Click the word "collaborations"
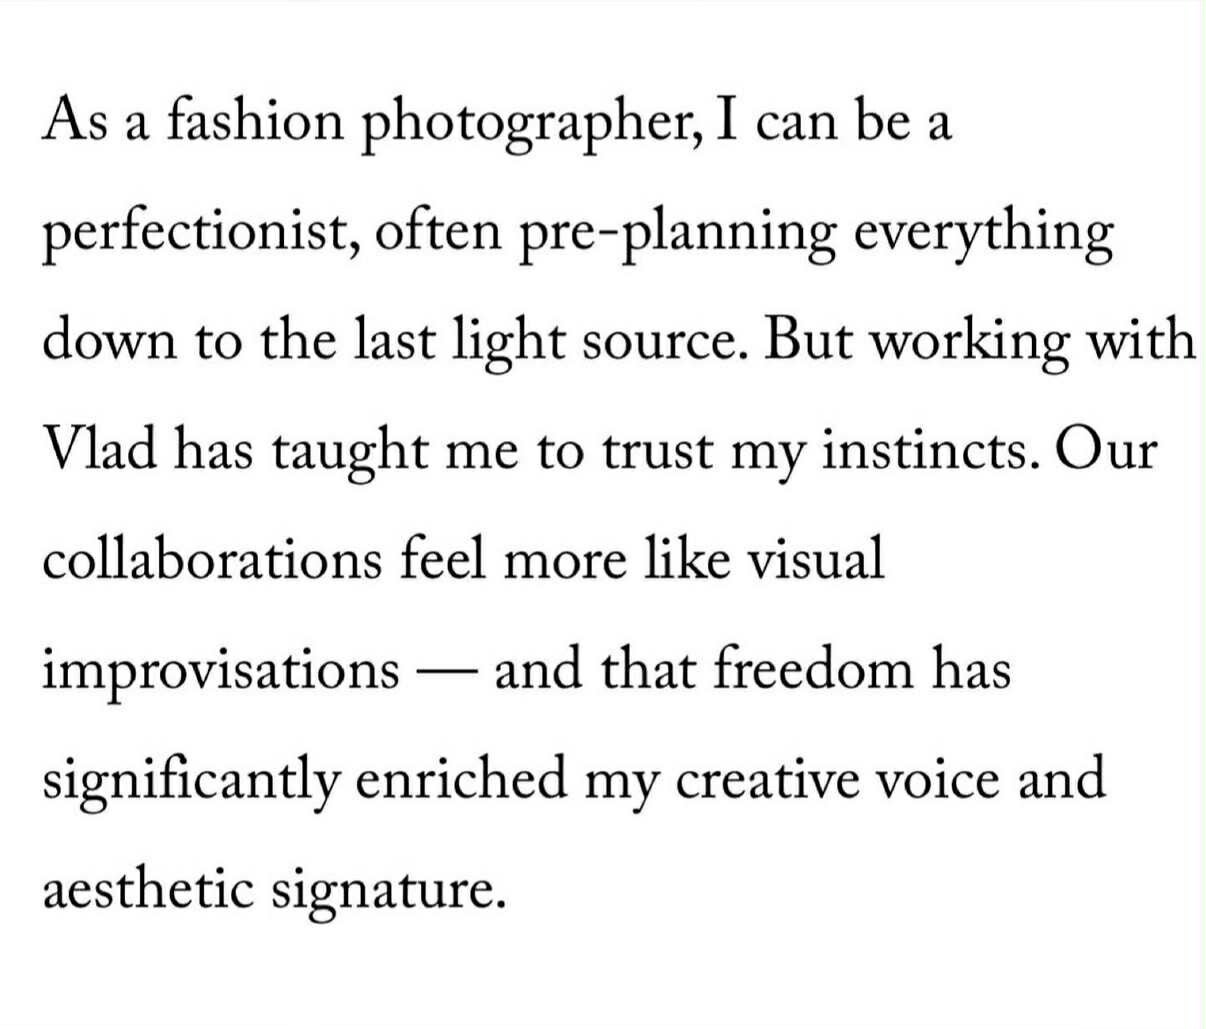Screen dimensions: 1206x1029 (212, 558)
